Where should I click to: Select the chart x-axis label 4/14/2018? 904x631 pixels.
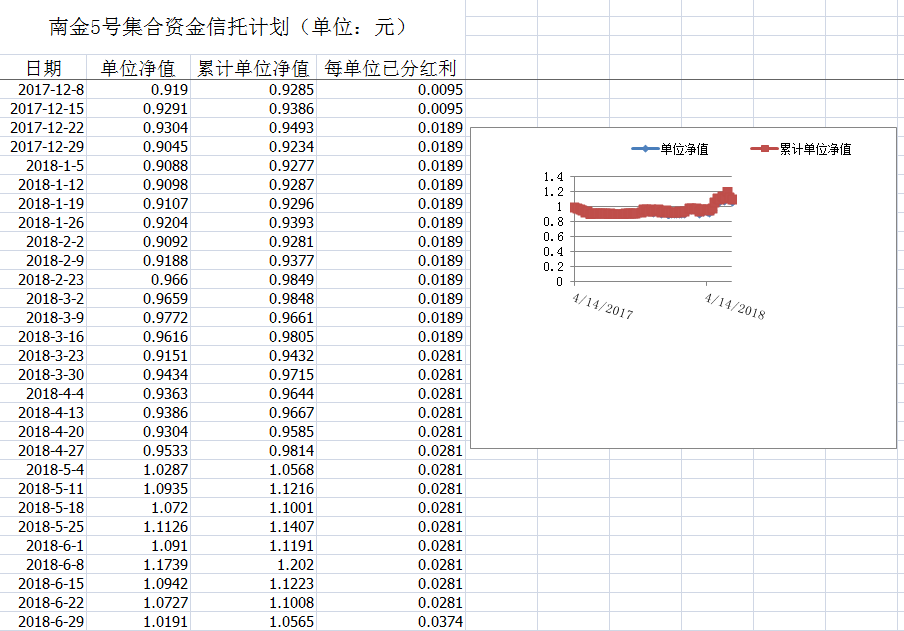pyautogui.click(x=734, y=304)
